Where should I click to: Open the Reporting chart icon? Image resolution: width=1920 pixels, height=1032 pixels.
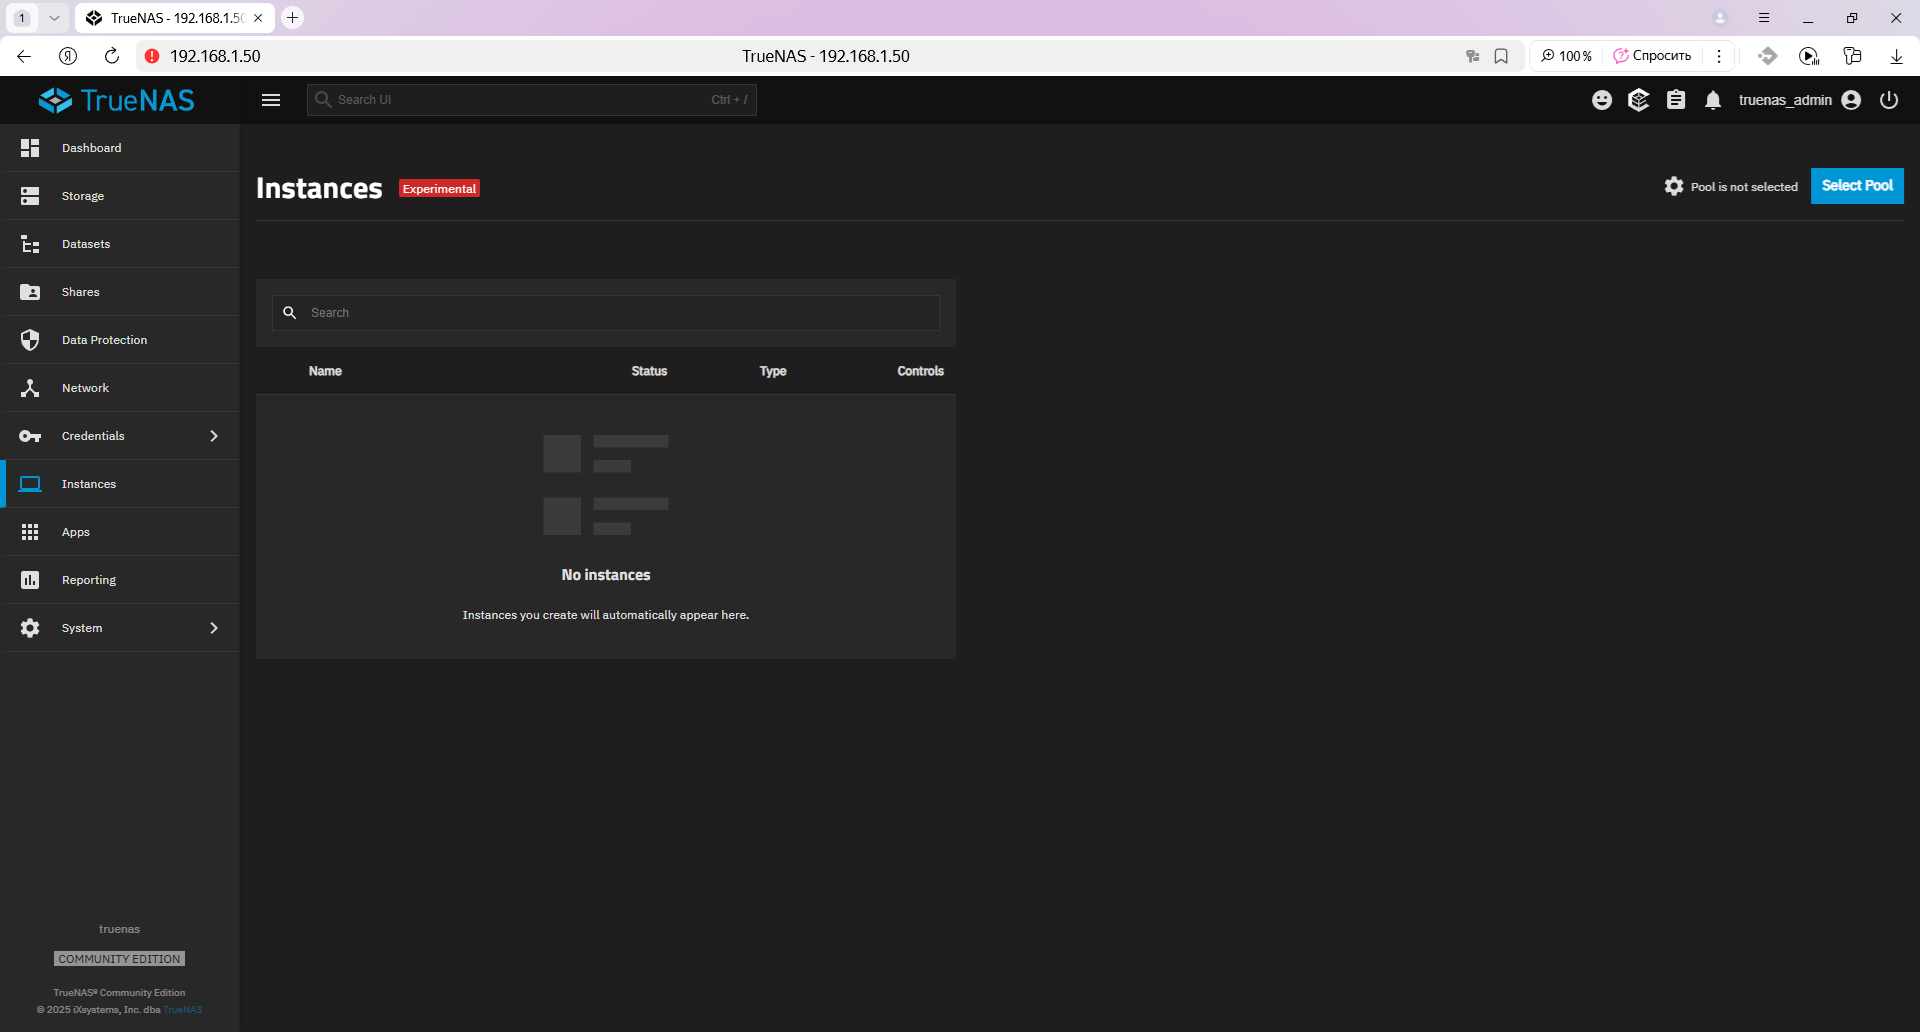30,580
